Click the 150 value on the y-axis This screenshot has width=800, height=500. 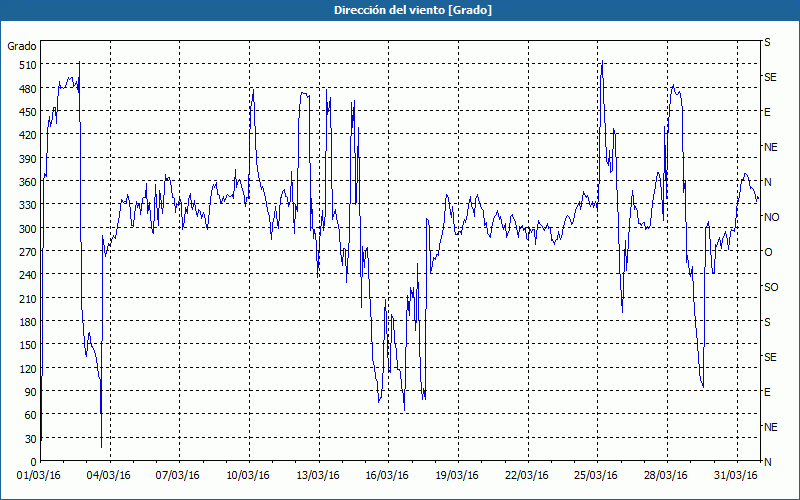[28, 345]
